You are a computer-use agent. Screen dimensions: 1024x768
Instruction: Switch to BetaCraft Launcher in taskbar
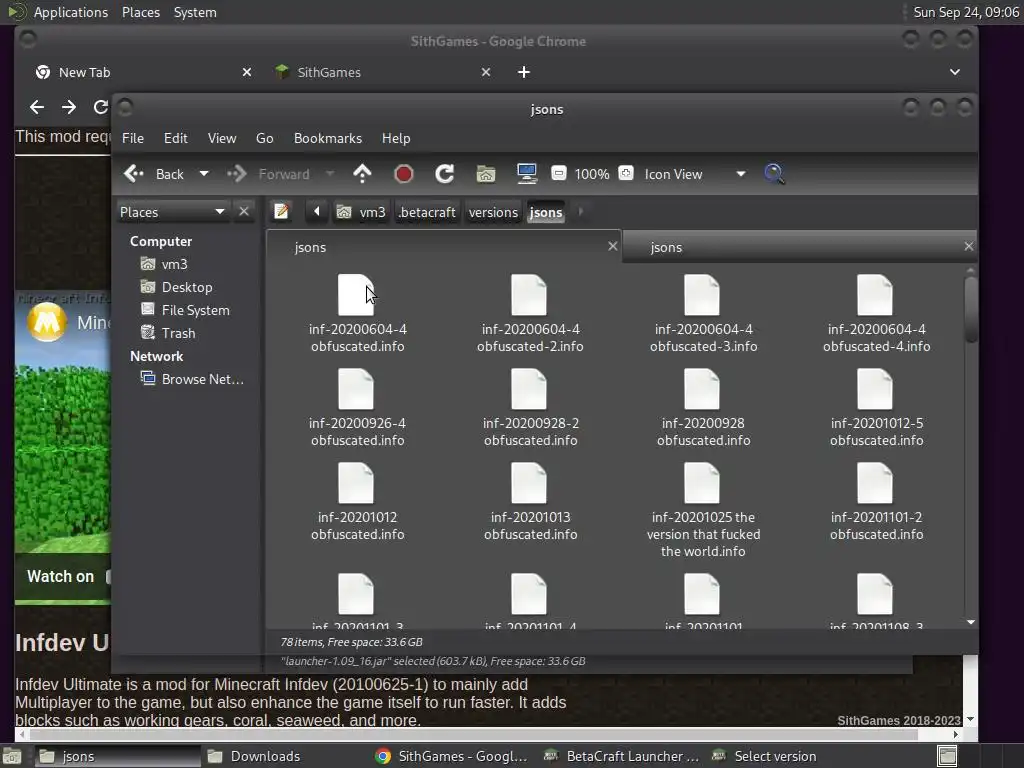coord(622,756)
